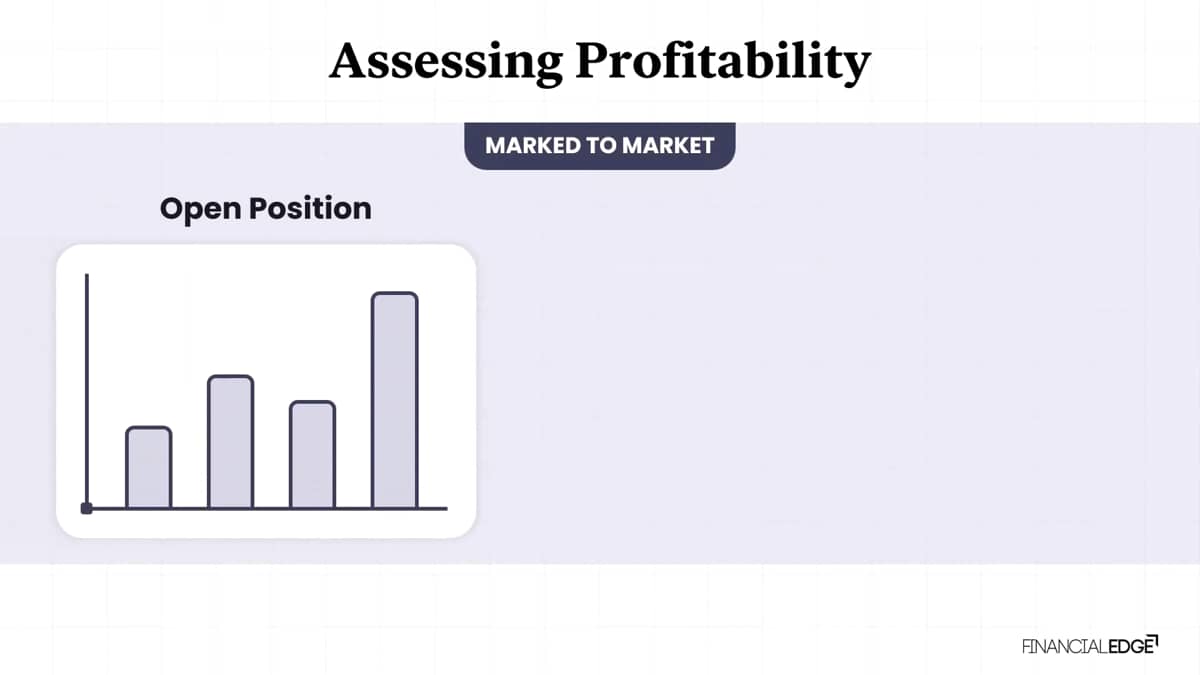Select the second bar of the chart
The height and width of the screenshot is (675, 1200).
230,442
